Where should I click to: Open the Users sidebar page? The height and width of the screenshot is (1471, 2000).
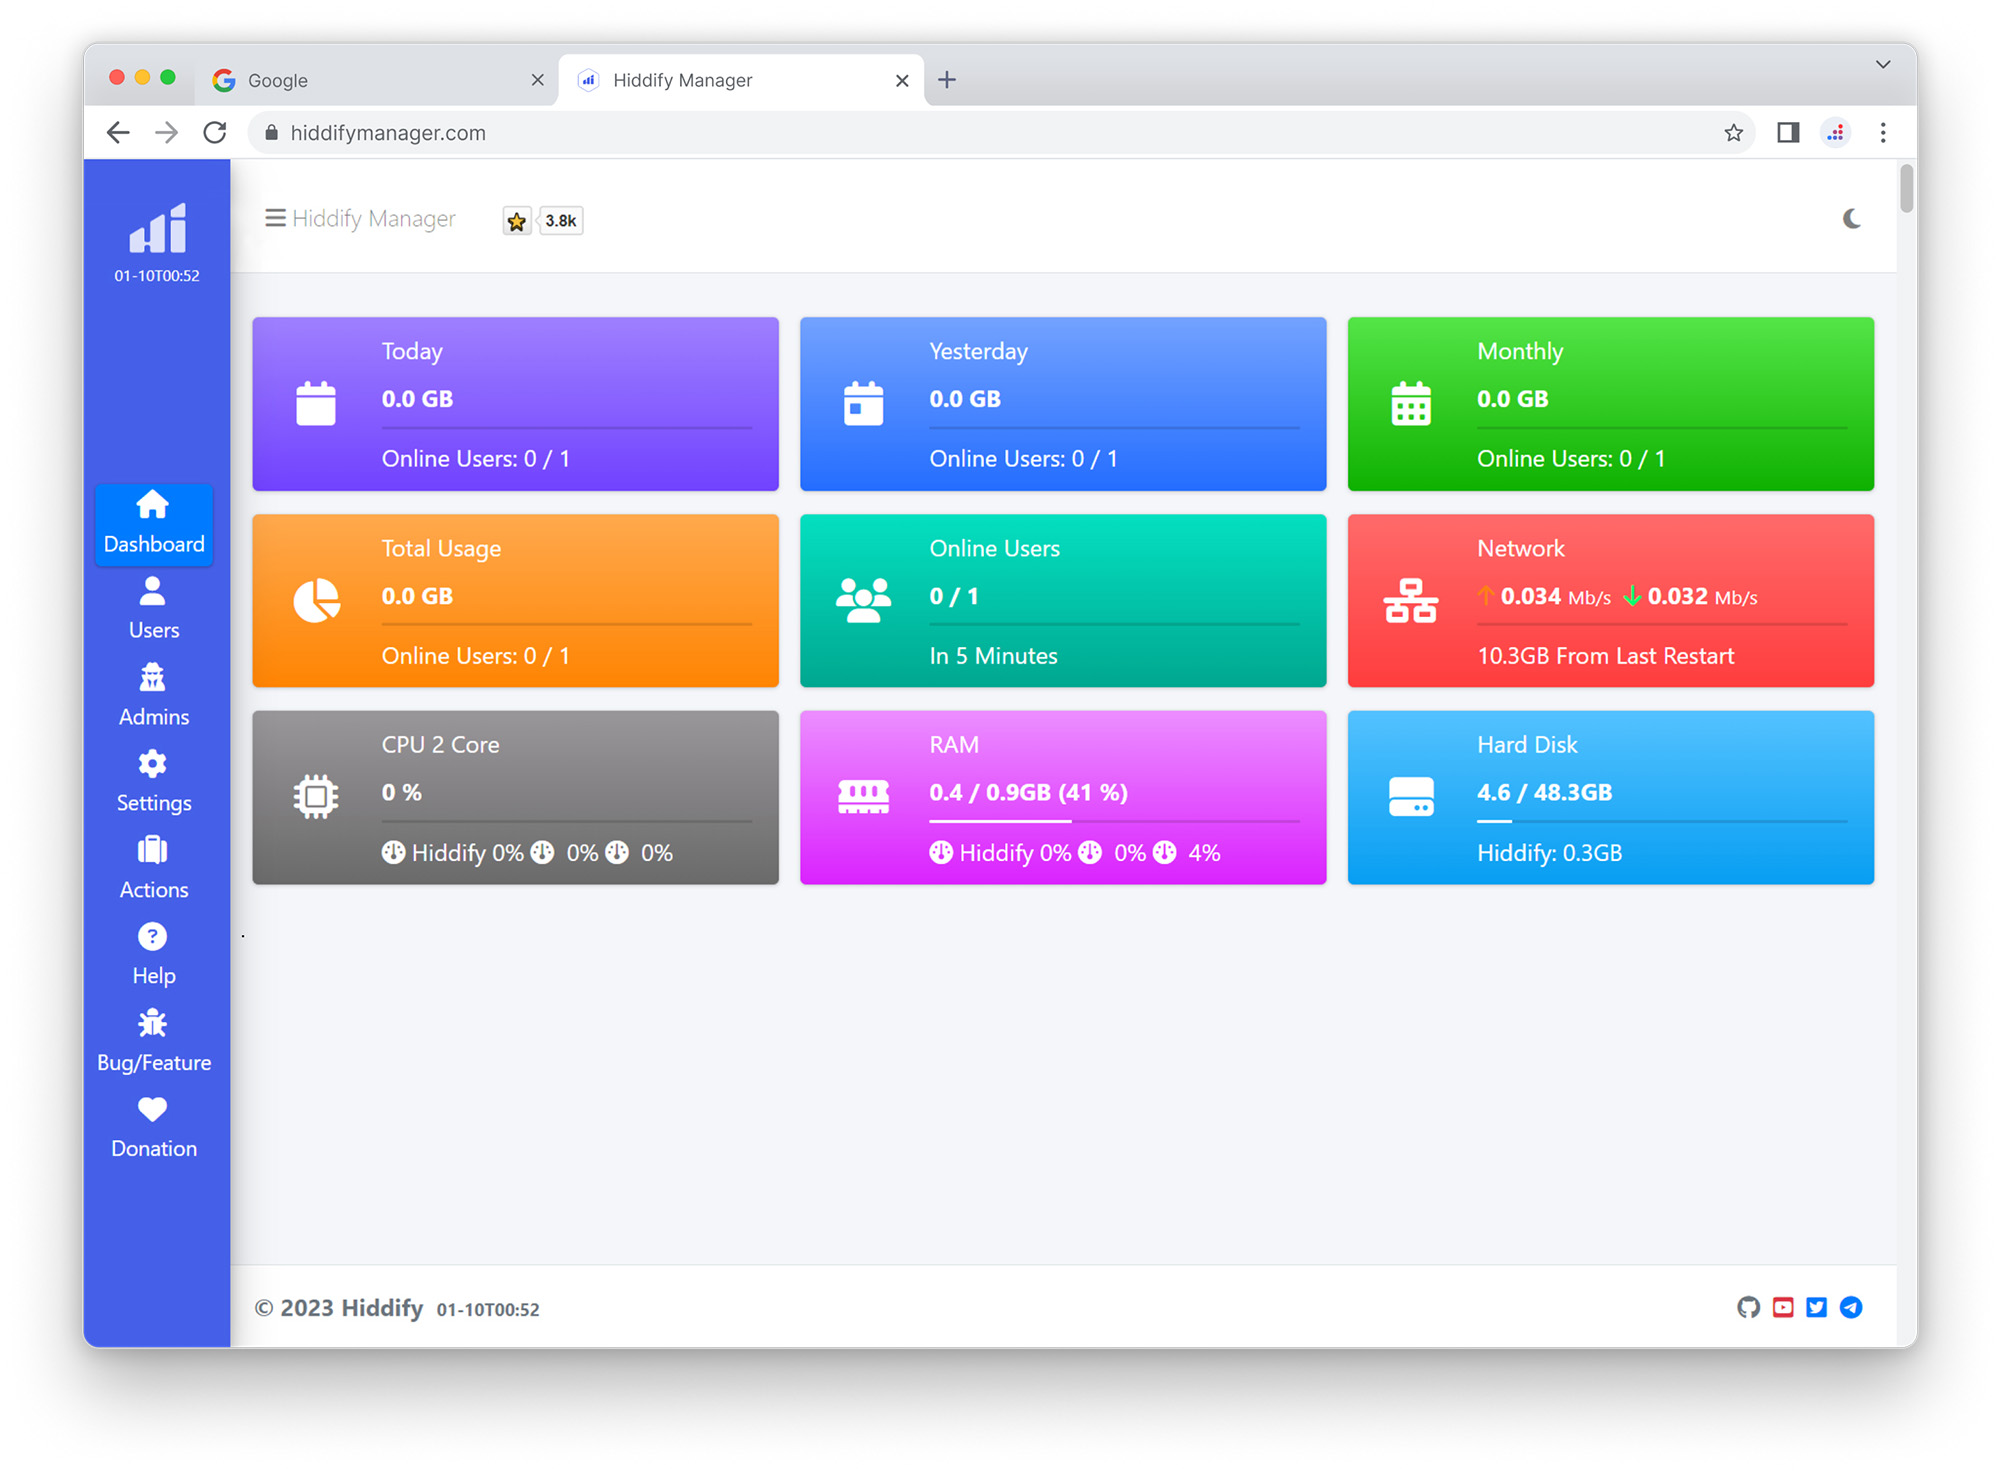coord(153,607)
